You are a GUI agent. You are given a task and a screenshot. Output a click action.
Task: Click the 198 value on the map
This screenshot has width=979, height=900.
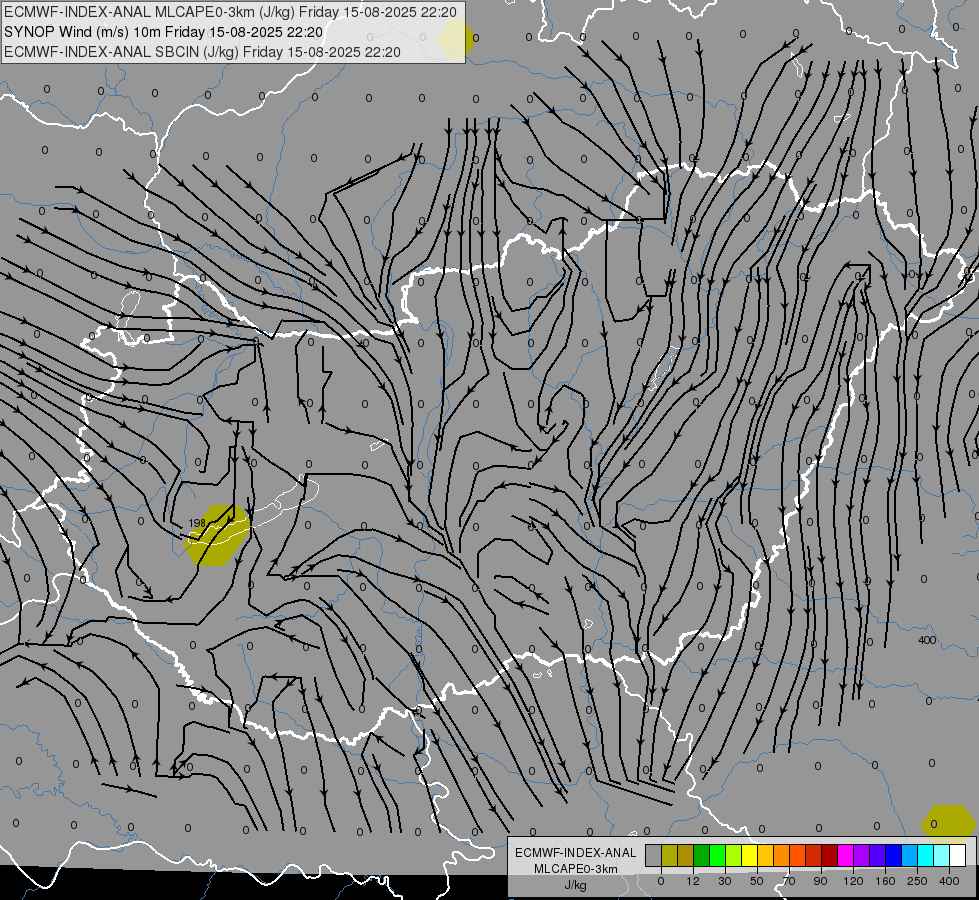[x=197, y=523]
